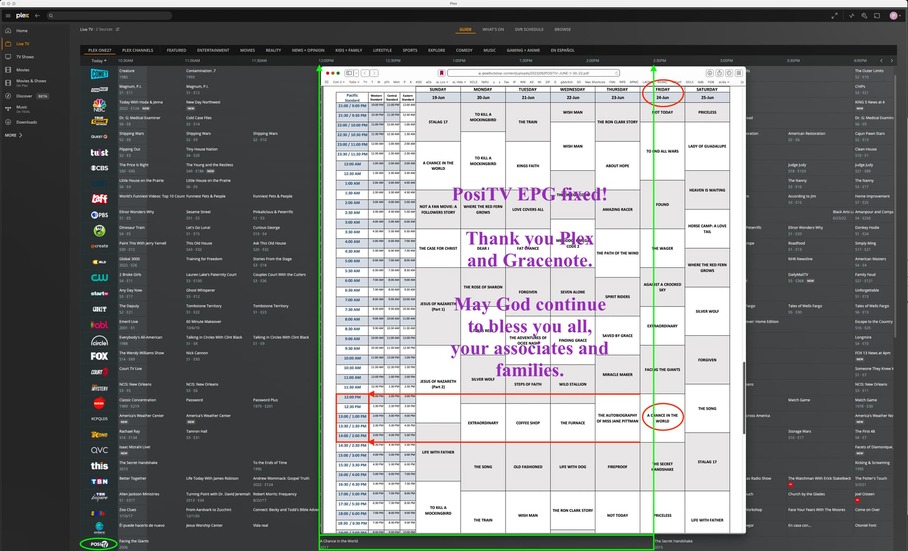Image resolution: width=908 pixels, height=551 pixels.
Task: Go back with the Plex back arrow
Action: click(38, 16)
